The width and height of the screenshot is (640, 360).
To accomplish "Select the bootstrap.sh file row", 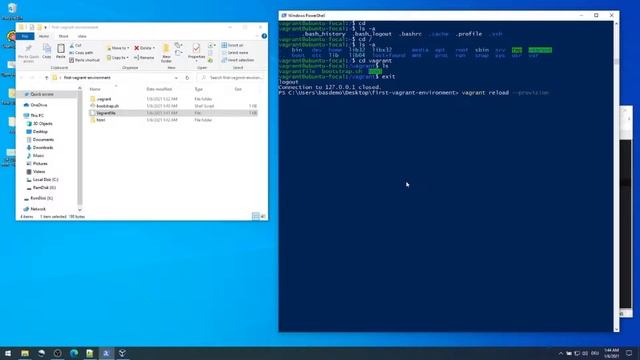I will [173, 106].
